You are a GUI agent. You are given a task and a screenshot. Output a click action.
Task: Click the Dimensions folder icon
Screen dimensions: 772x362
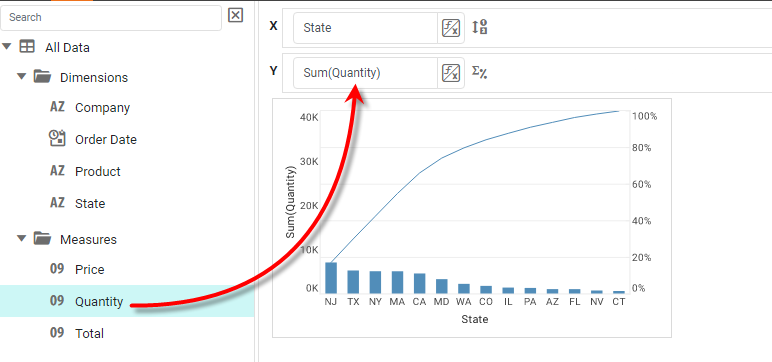pyautogui.click(x=42, y=76)
